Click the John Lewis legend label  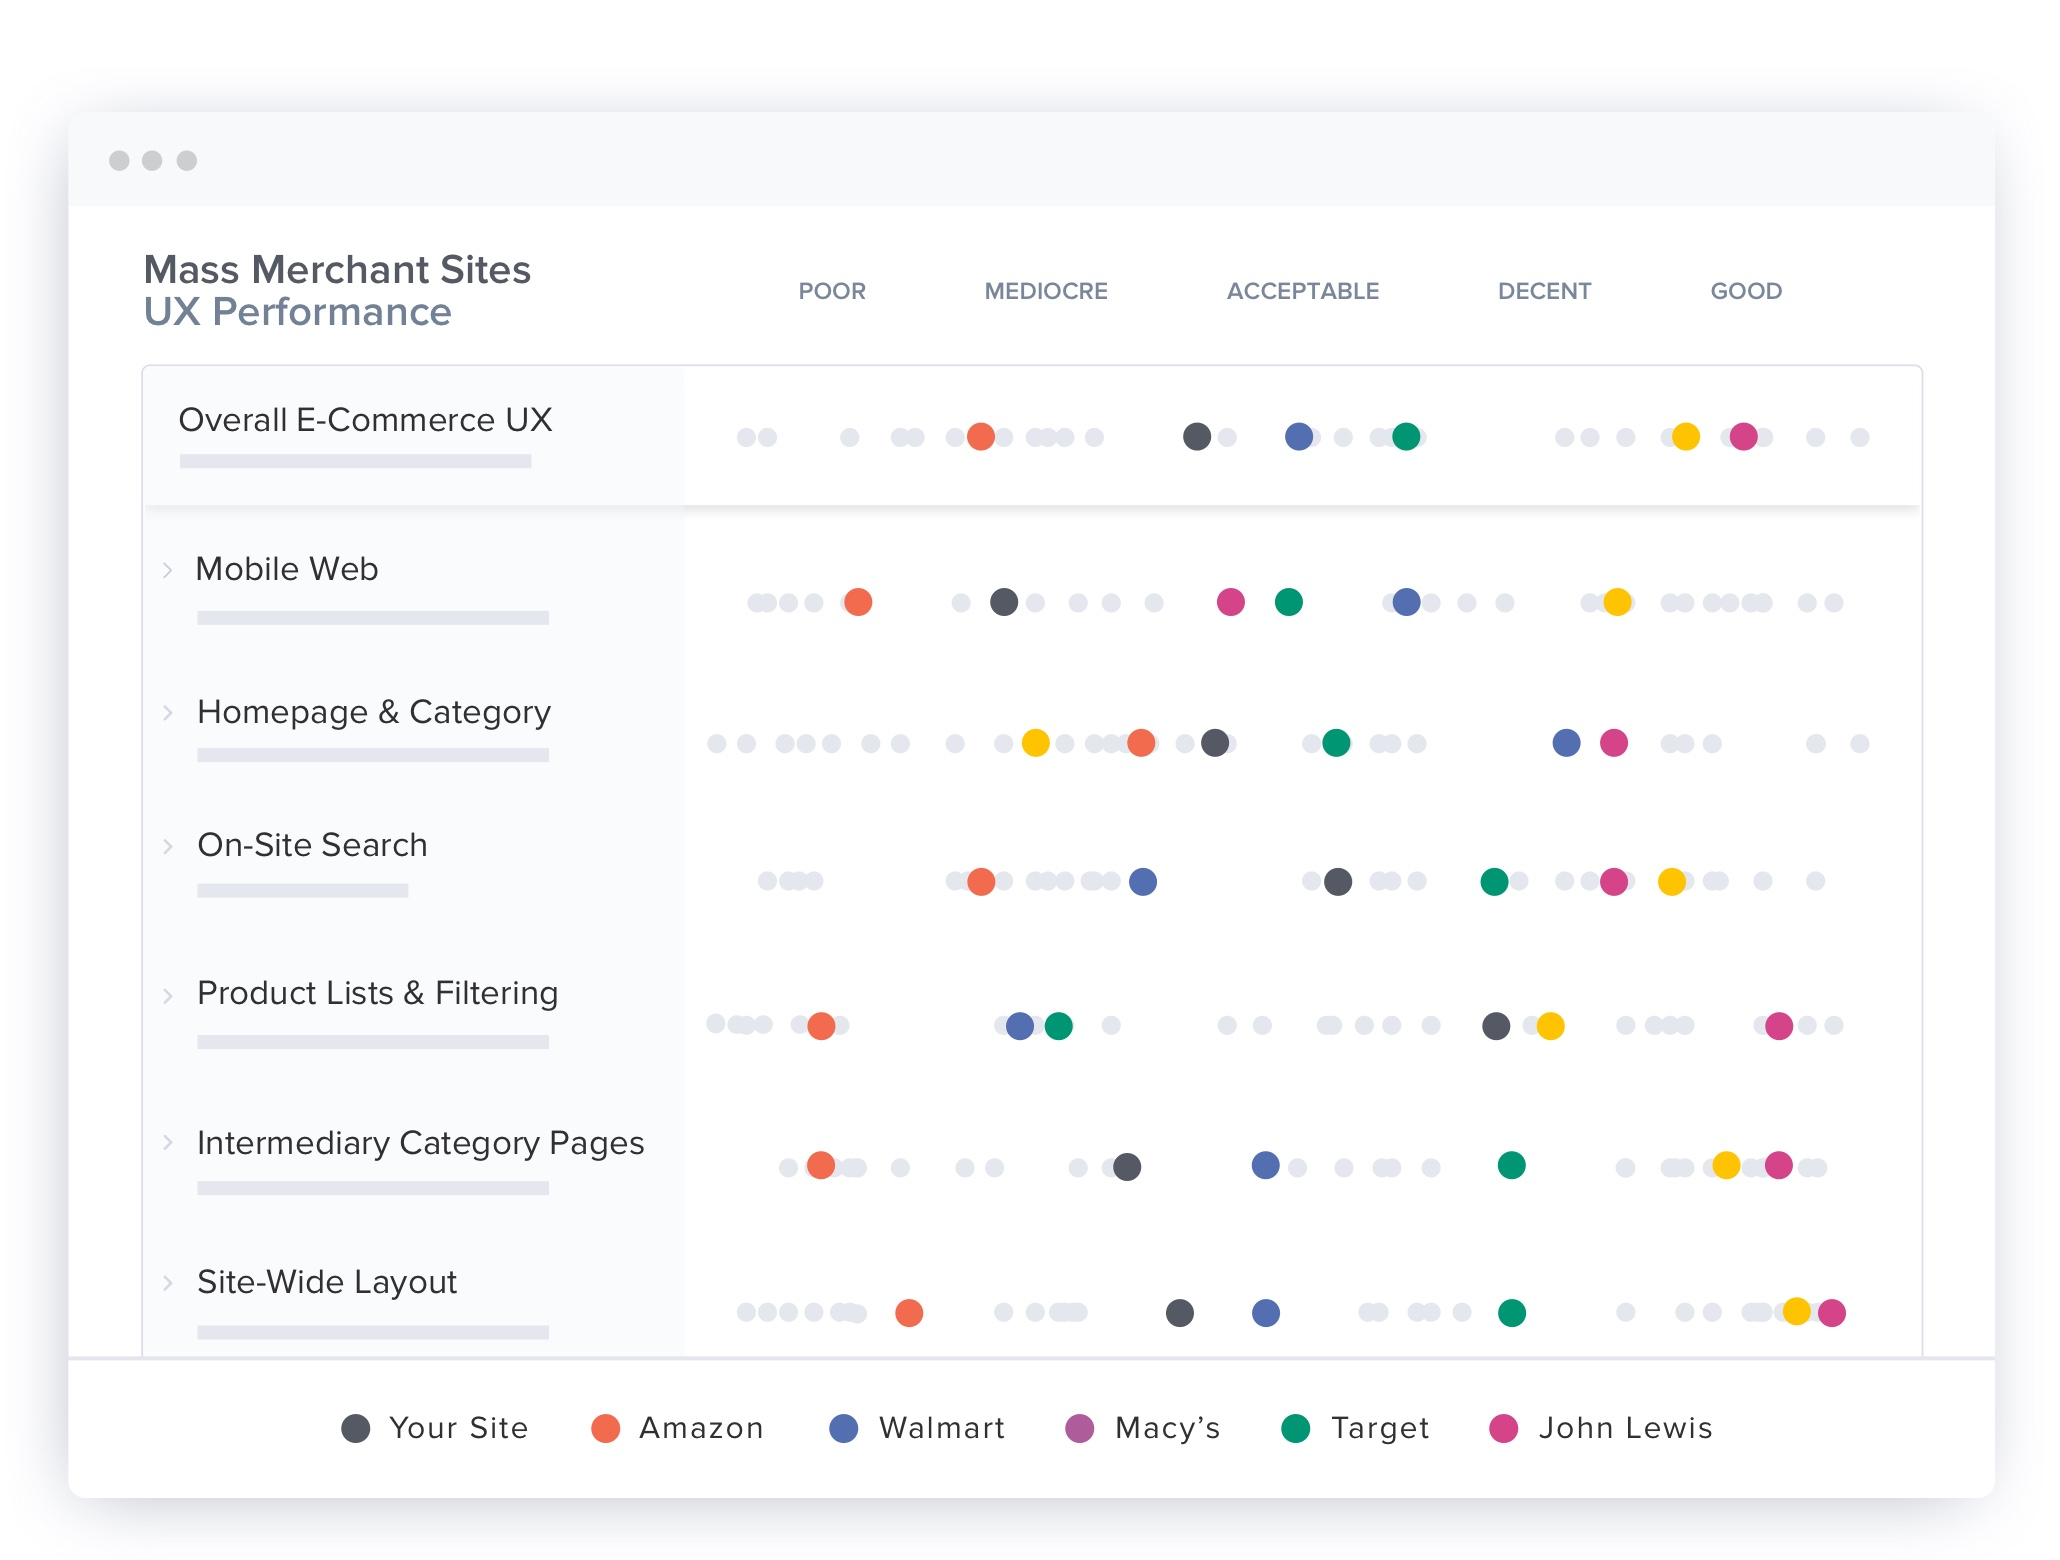tap(1625, 1428)
